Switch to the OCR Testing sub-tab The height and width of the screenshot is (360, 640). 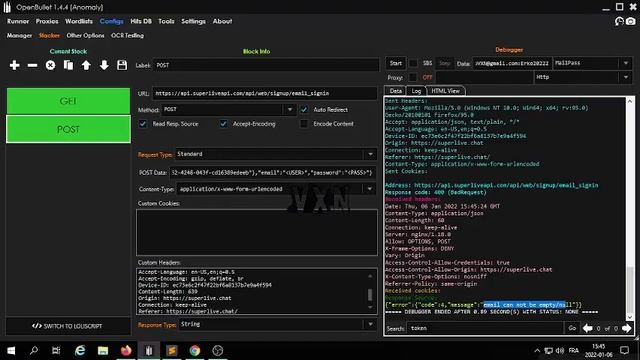(127, 36)
